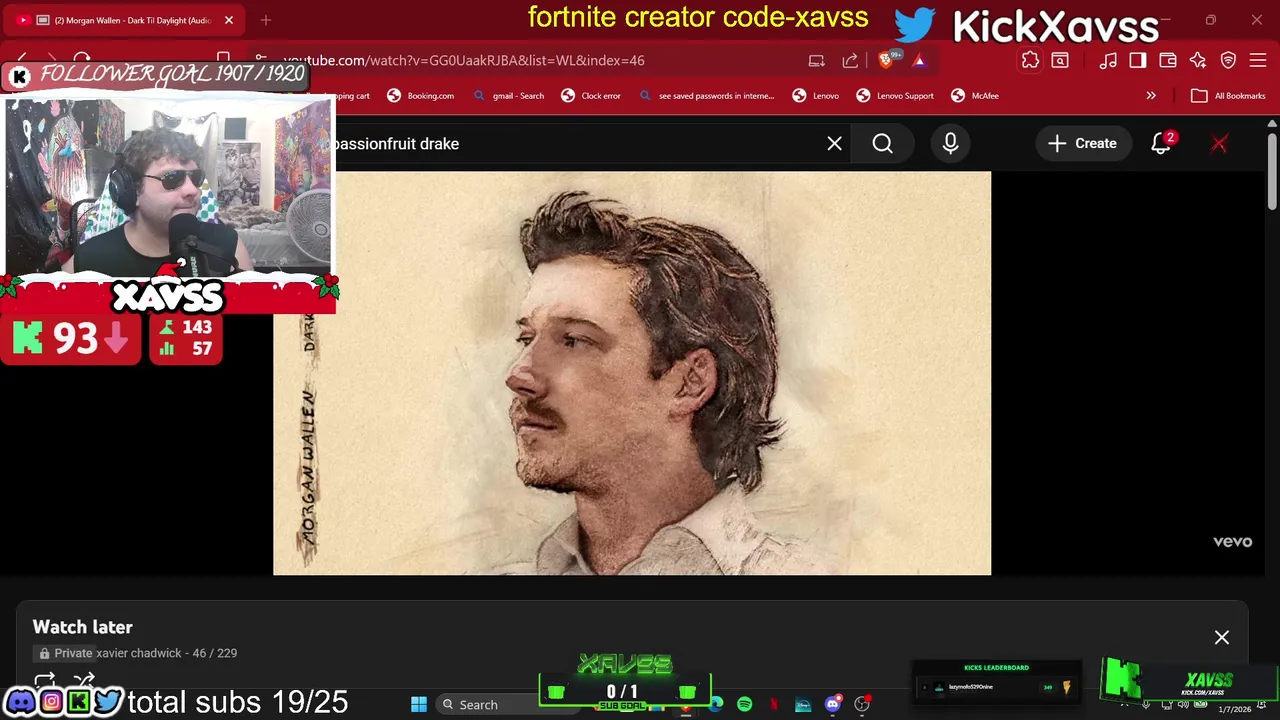Toggle playlist shuffle icon
Viewport: 1280px width, 720px height.
pos(83,681)
